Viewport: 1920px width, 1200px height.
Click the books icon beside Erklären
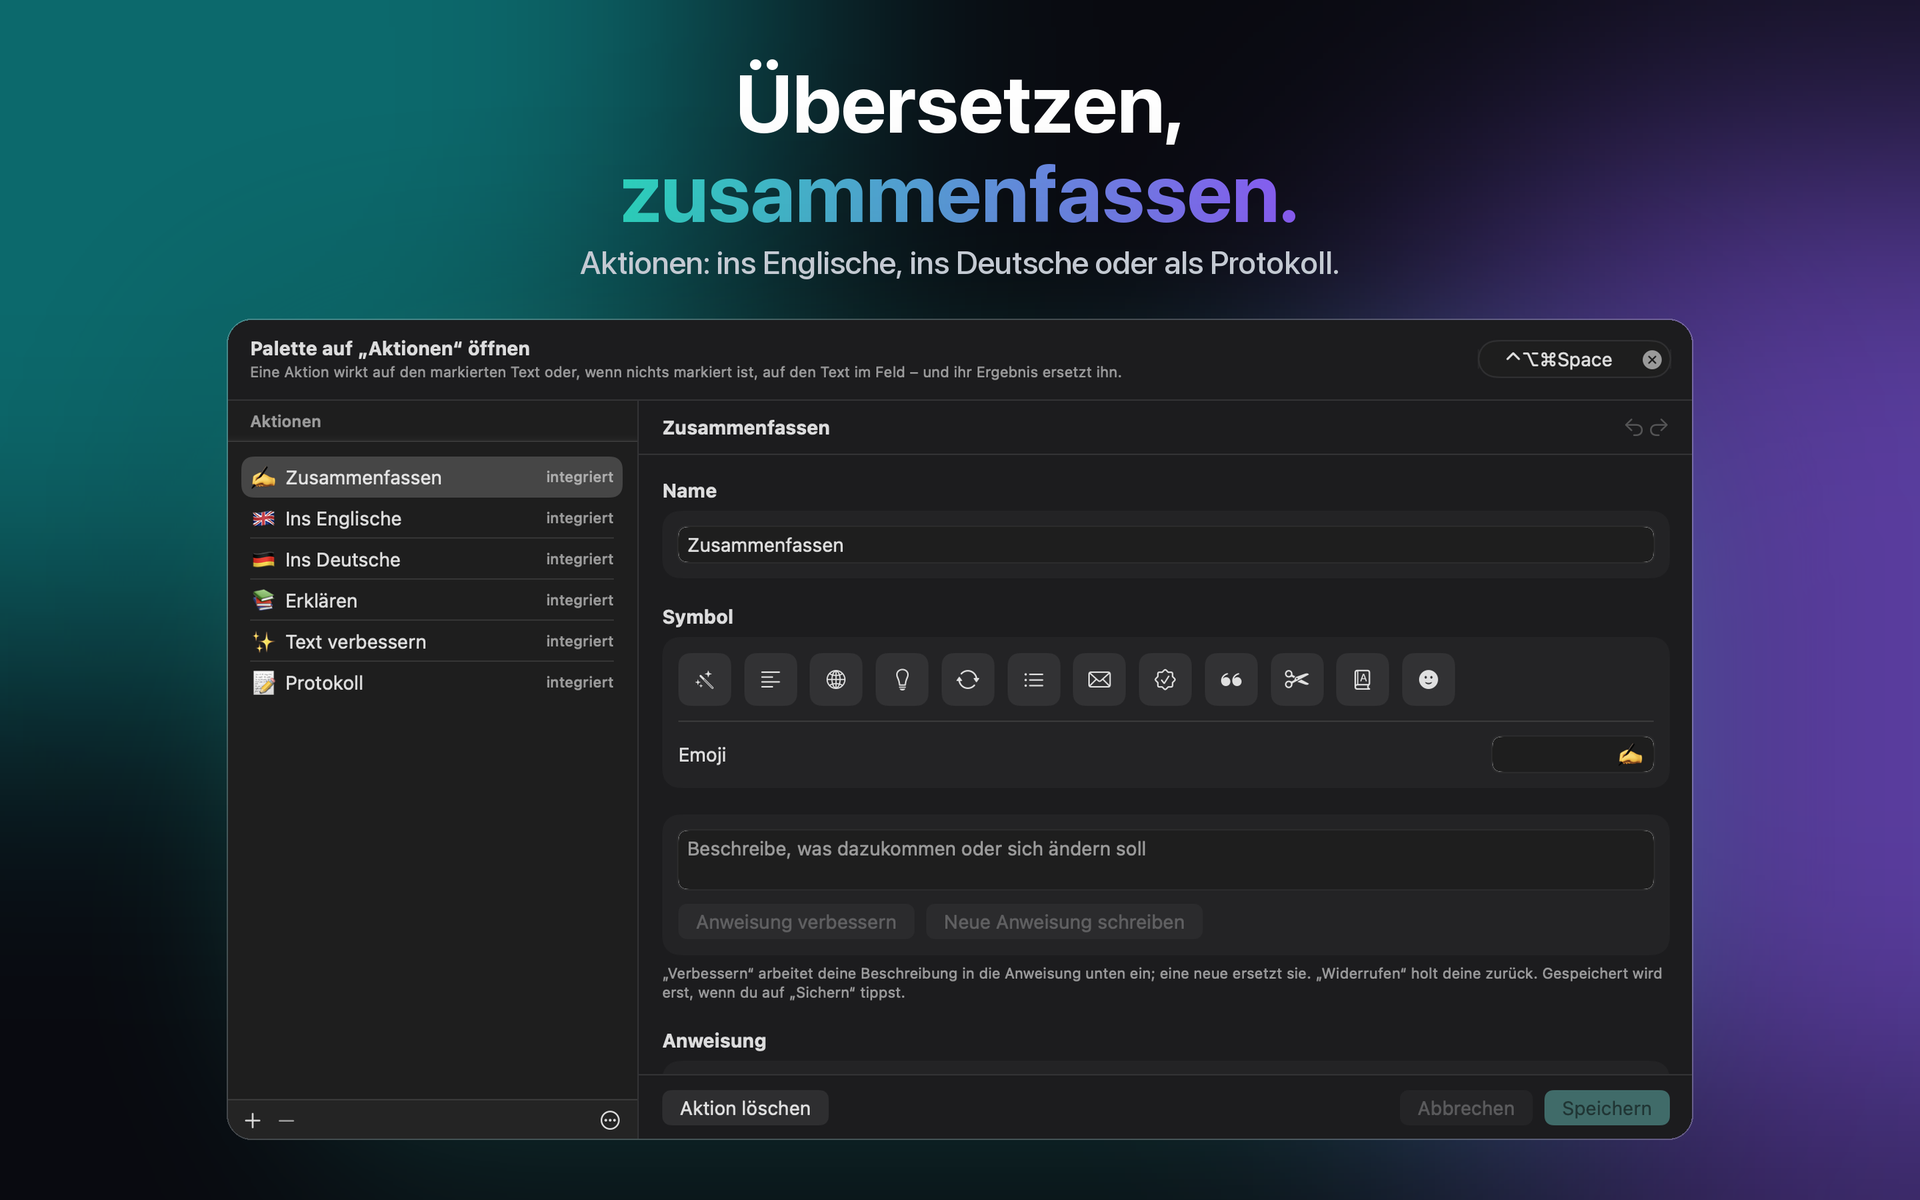264,601
